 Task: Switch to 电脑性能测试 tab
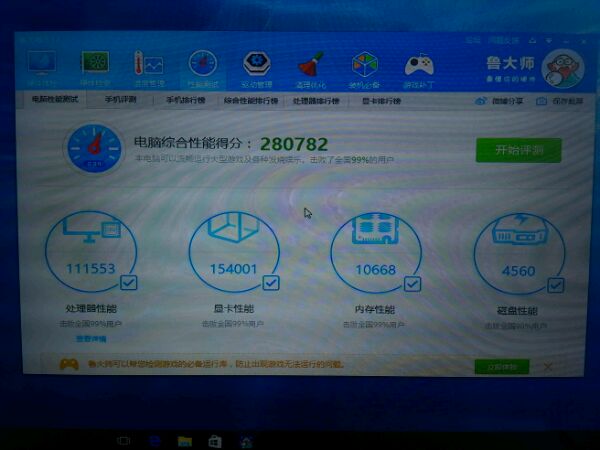point(55,99)
